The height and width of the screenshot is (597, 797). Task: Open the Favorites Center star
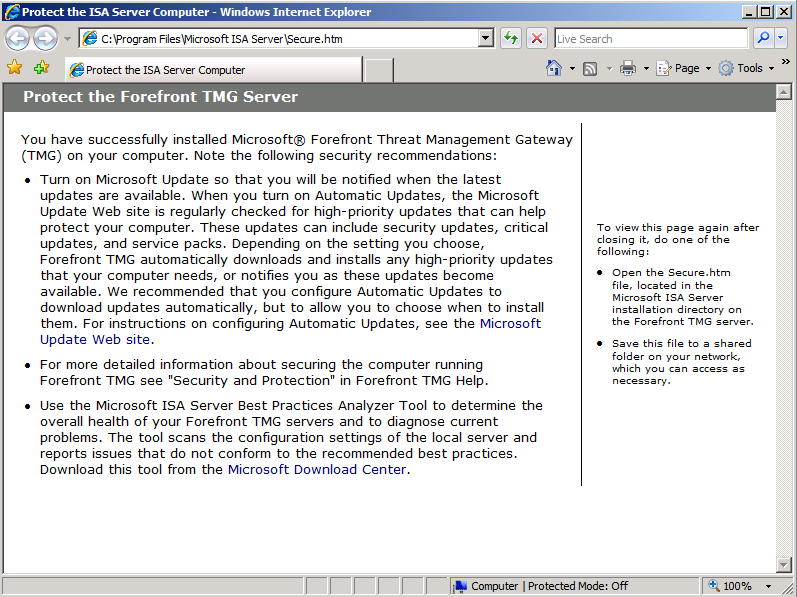[x=15, y=68]
